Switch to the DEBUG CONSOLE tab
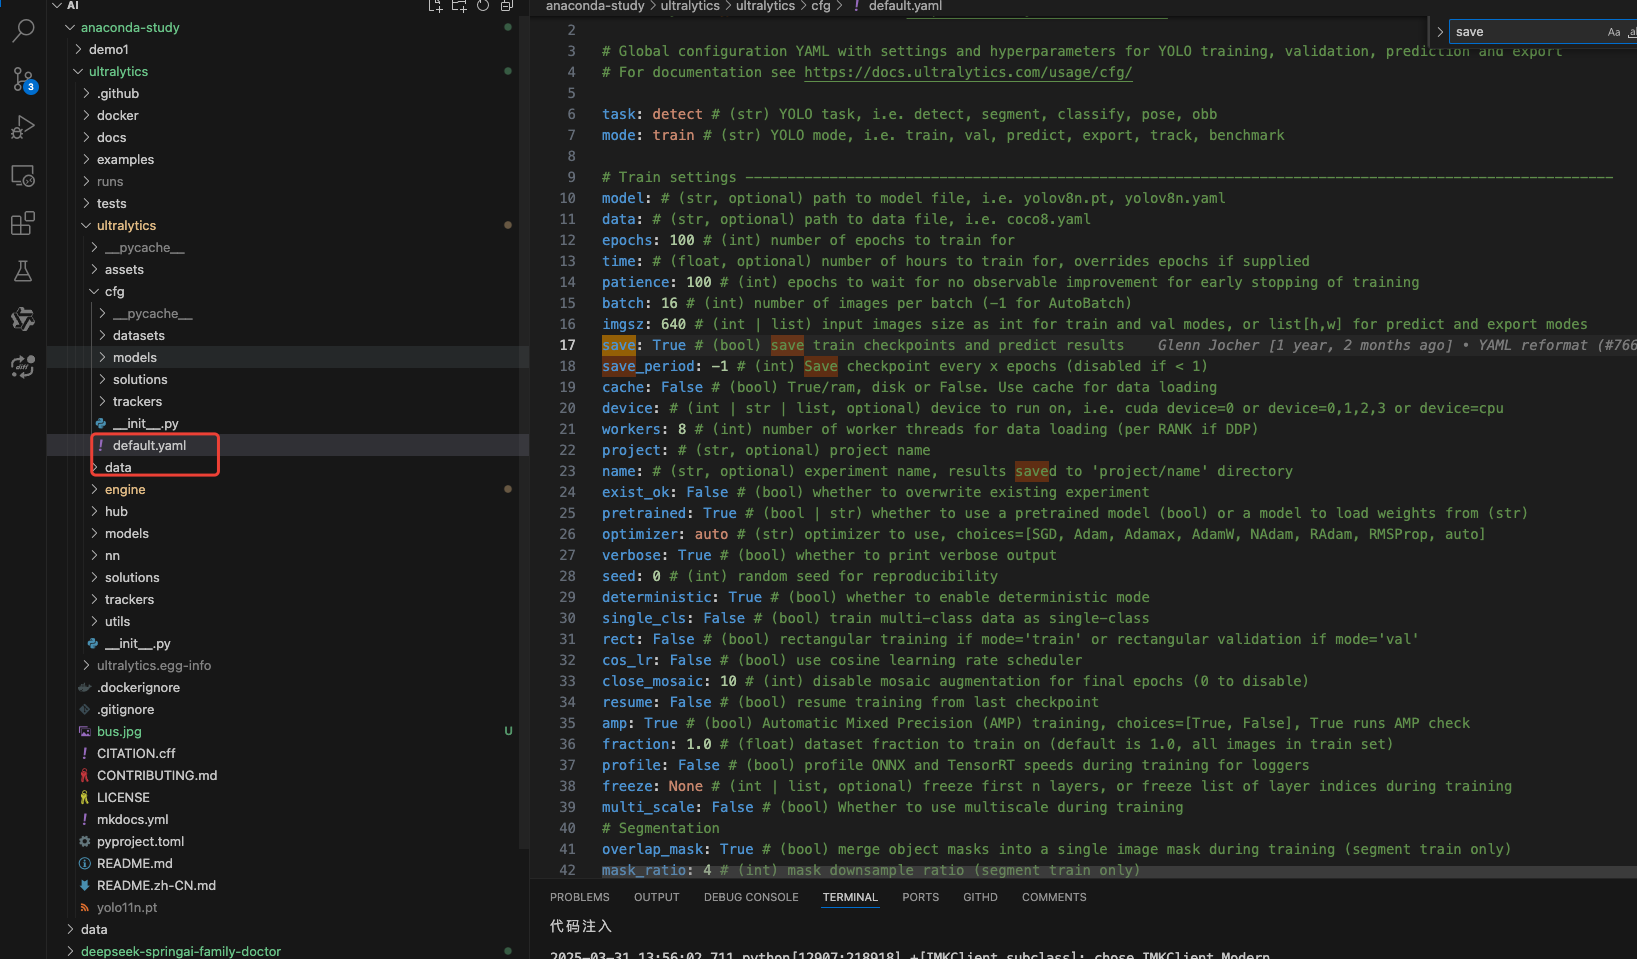Viewport: 1637px width, 959px height. (x=750, y=897)
